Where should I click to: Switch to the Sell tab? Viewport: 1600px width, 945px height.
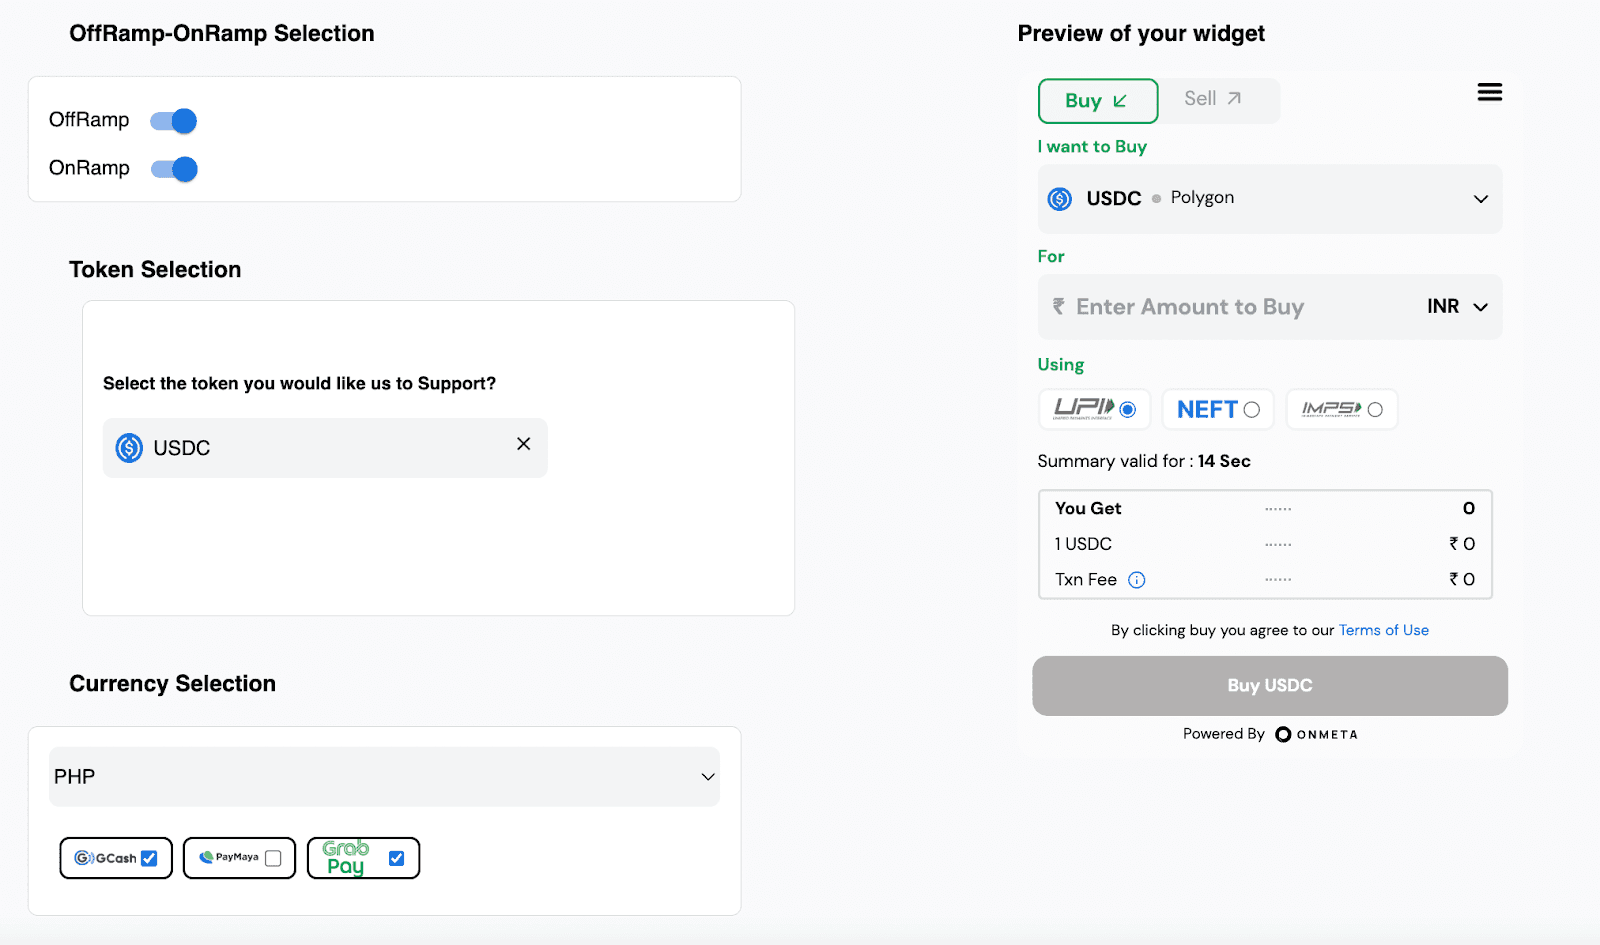tap(1212, 99)
